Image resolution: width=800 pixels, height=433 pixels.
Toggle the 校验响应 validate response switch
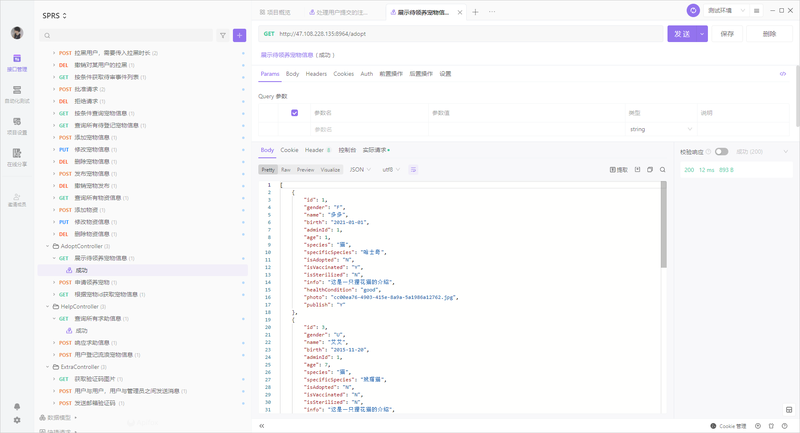coord(721,151)
